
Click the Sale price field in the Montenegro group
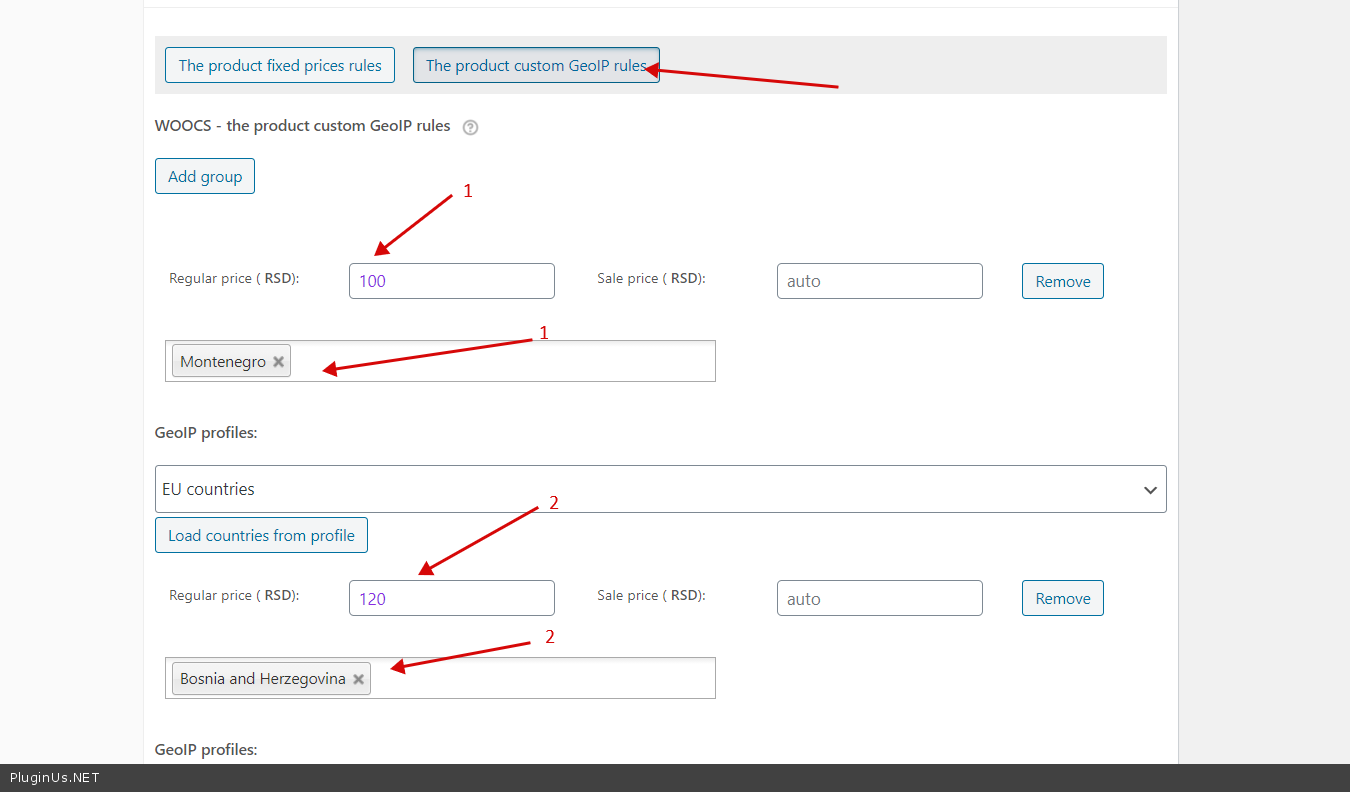(879, 281)
